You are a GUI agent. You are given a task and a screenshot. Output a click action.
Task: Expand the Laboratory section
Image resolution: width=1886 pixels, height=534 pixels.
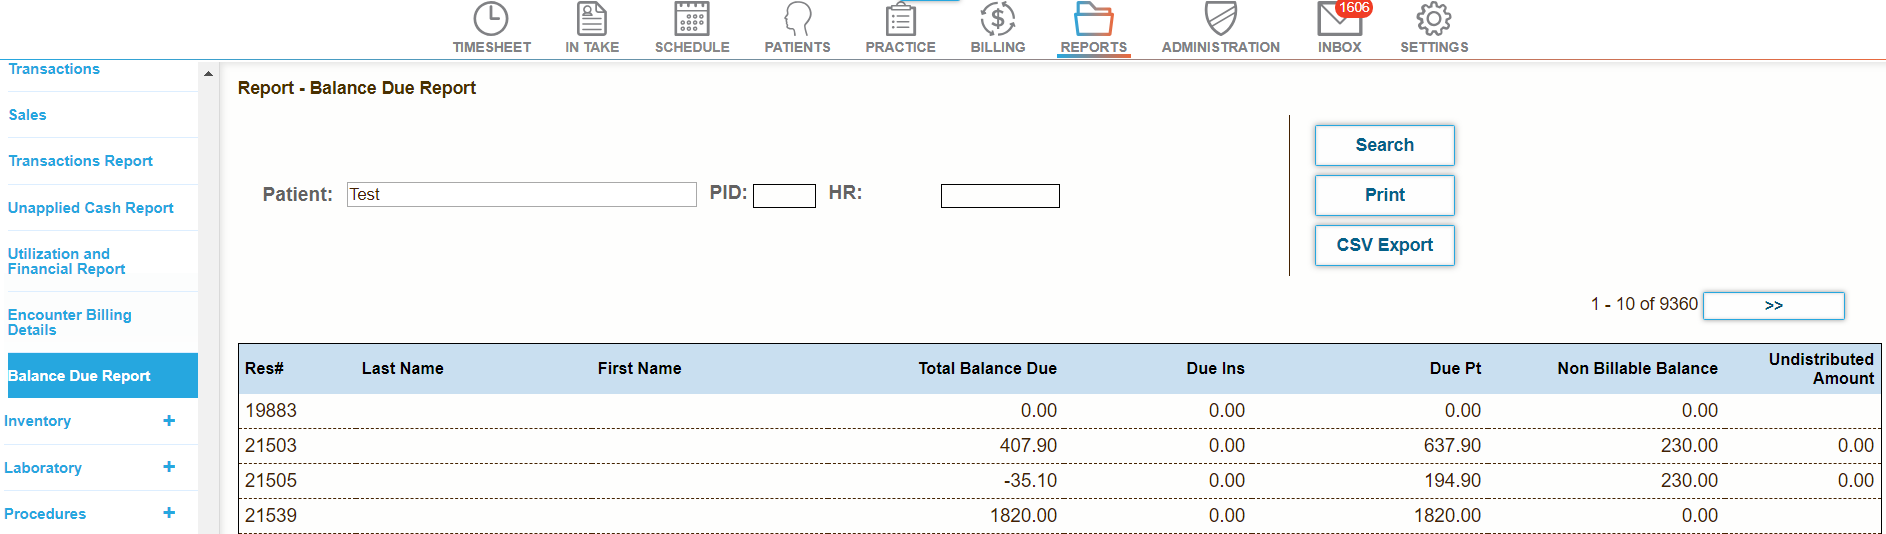169,467
